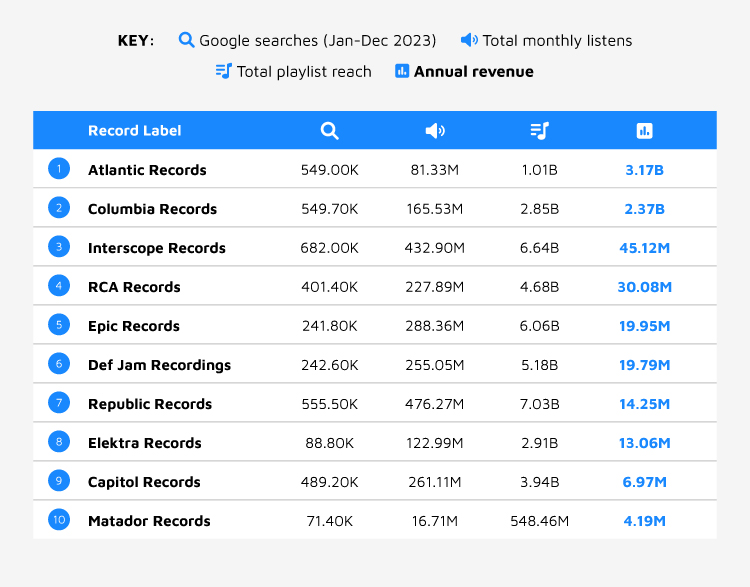This screenshot has width=750, height=587.
Task: Click the 71.40K searches cell for Matador
Action: point(330,521)
